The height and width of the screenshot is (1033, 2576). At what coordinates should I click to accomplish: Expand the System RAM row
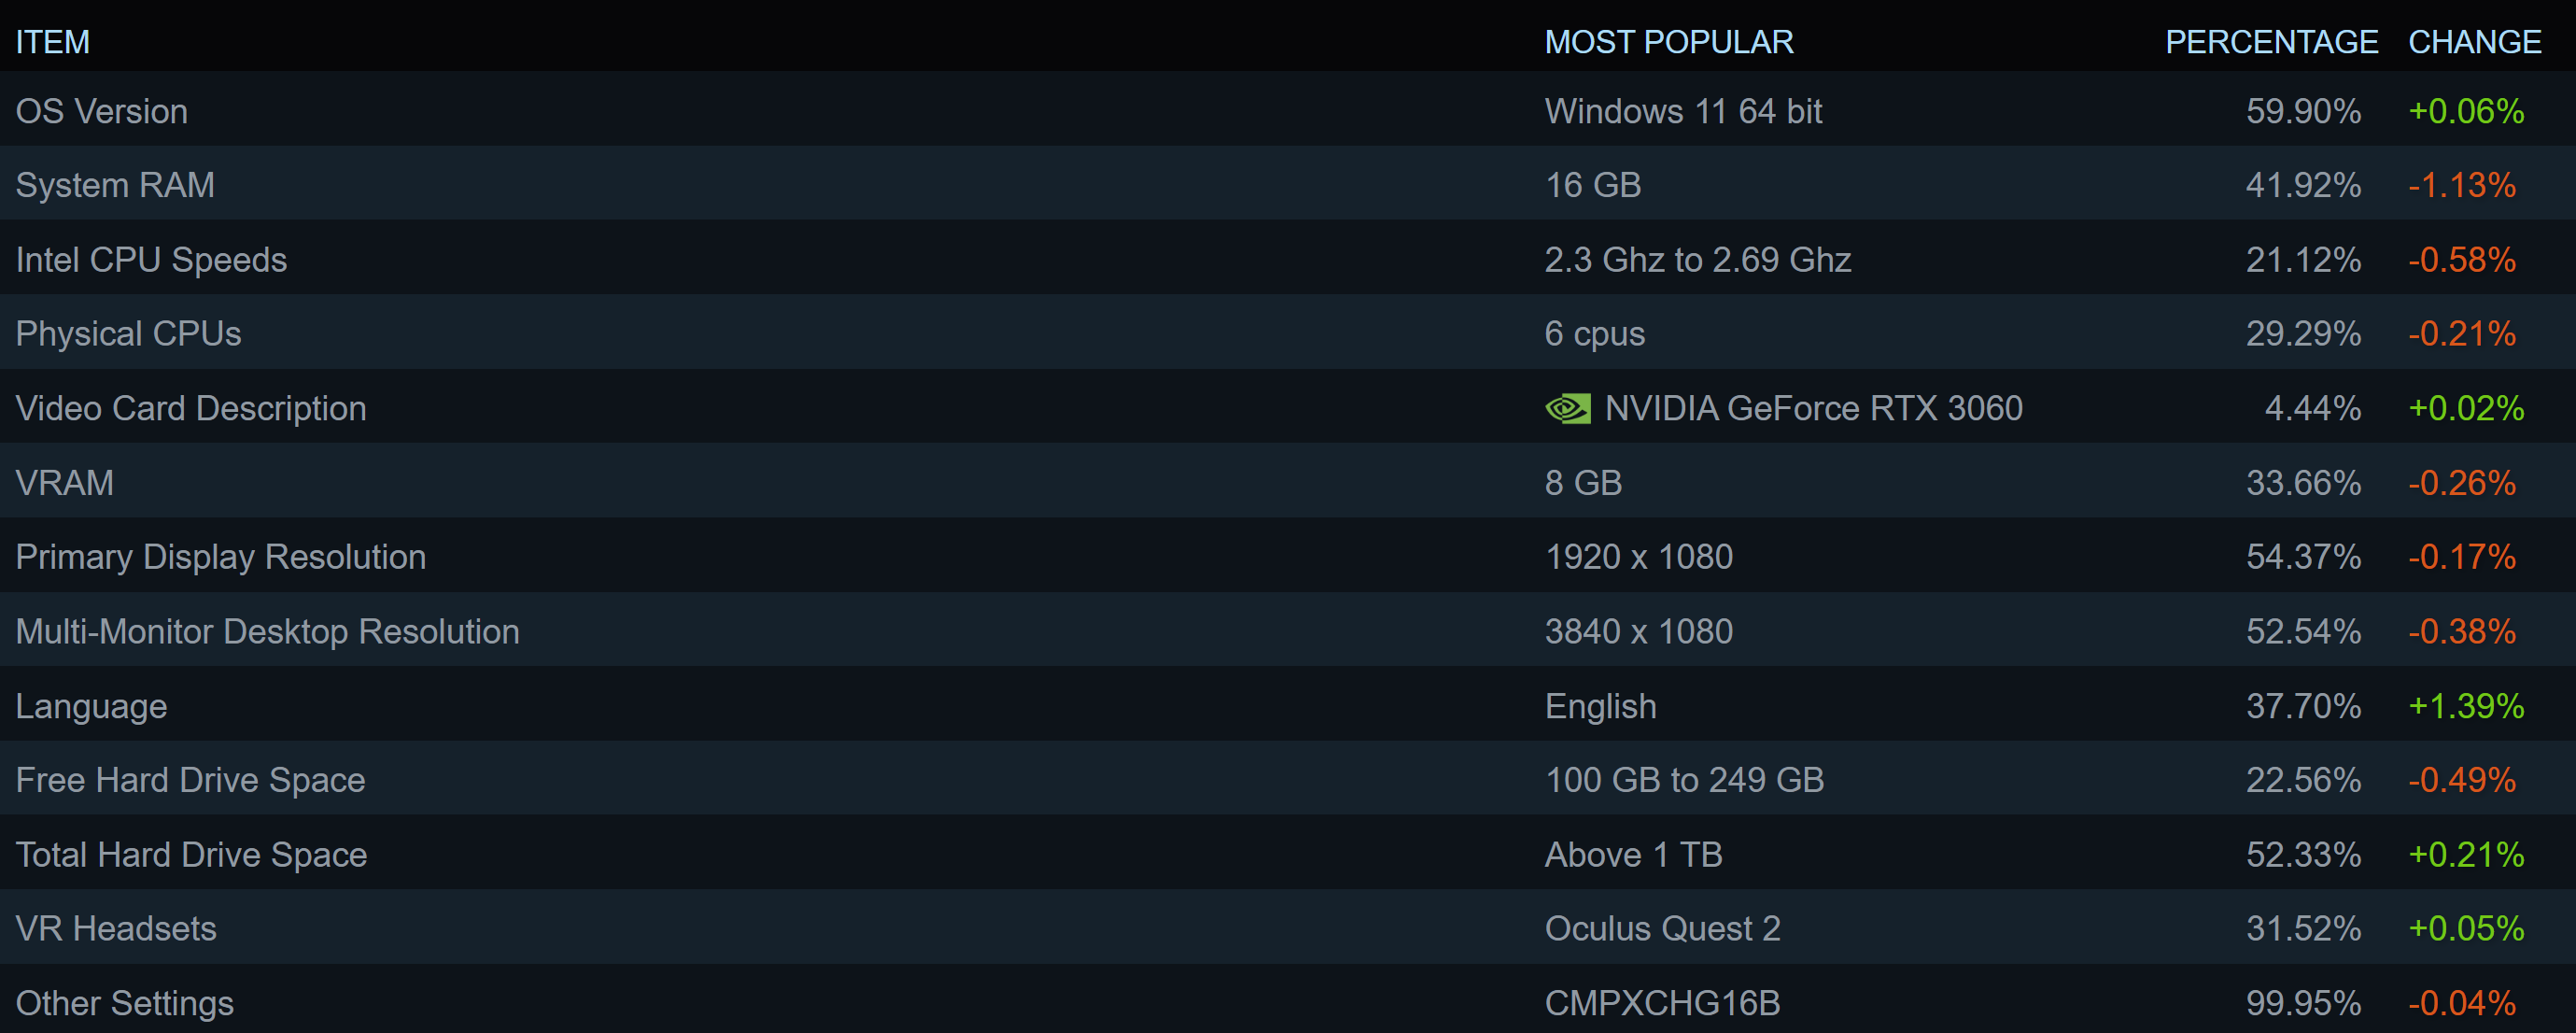pos(115,185)
